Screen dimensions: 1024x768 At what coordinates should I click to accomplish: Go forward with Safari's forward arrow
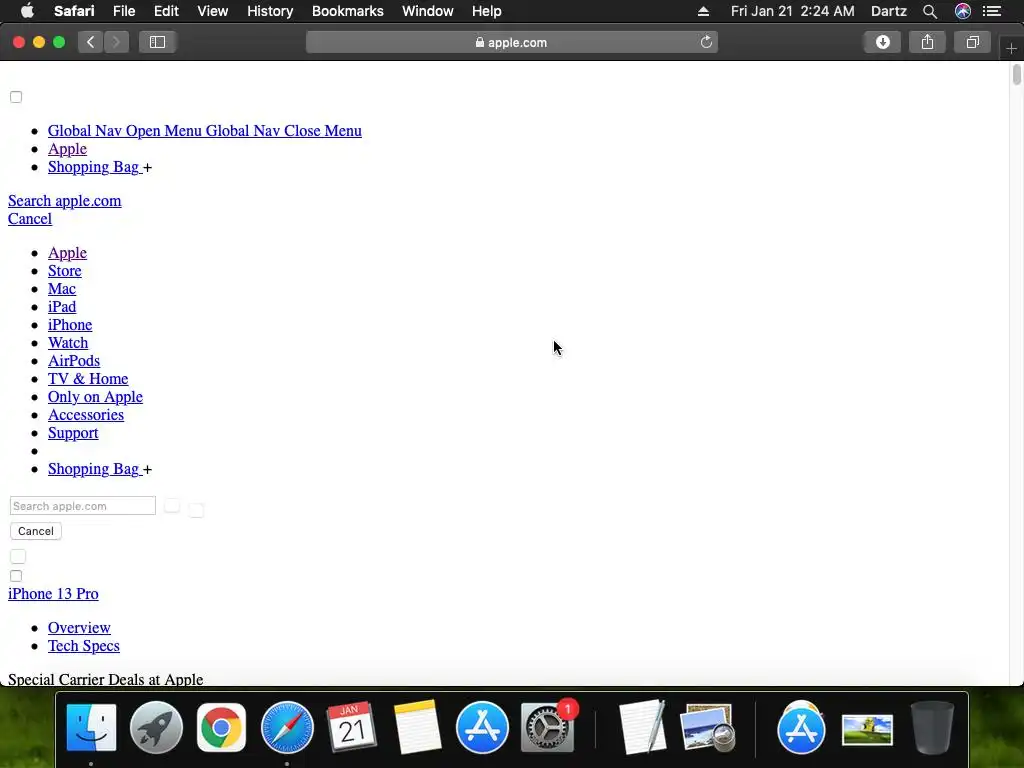[x=116, y=42]
